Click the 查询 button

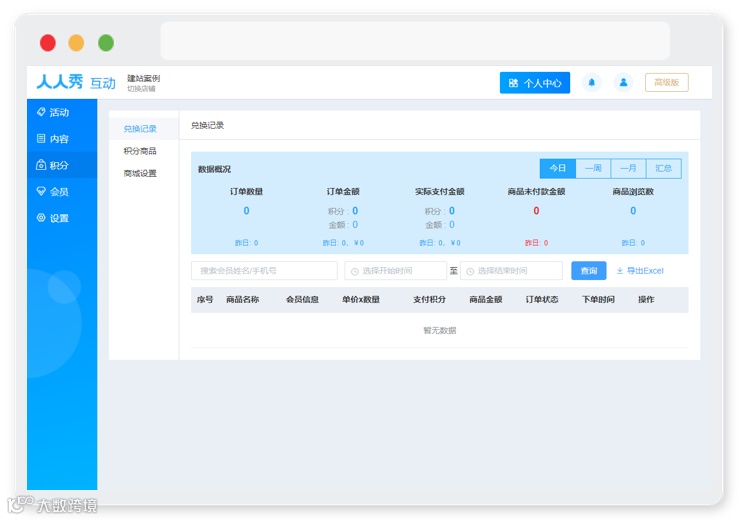[589, 270]
